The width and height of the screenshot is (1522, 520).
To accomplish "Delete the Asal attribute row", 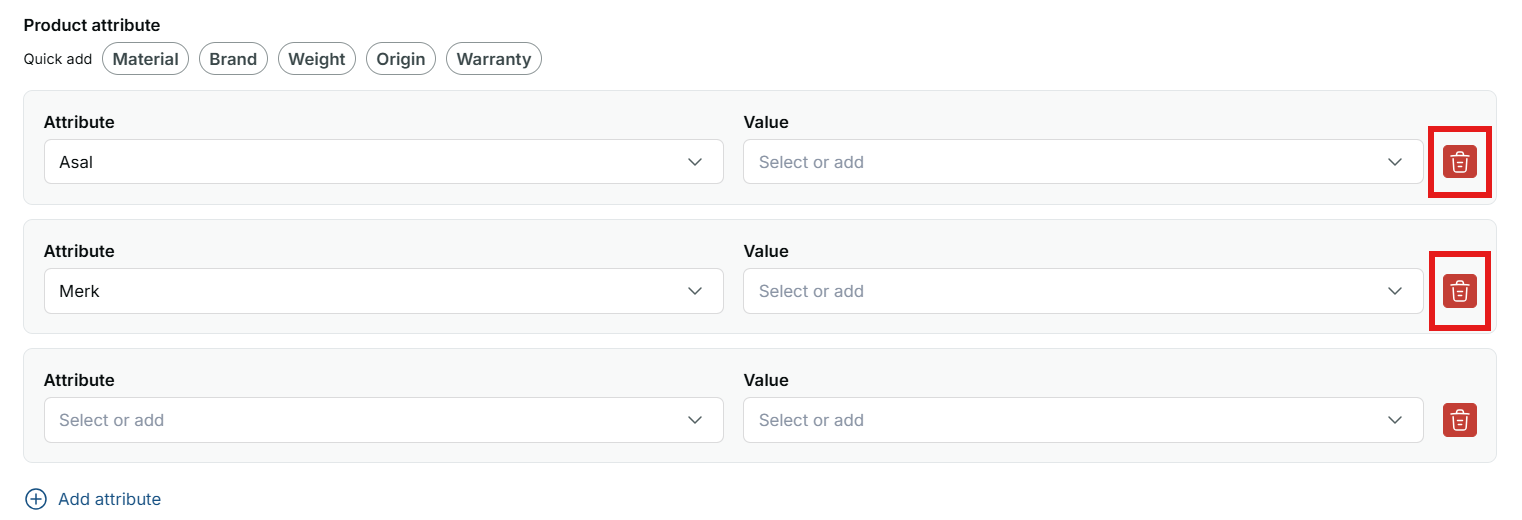I will pos(1459,162).
